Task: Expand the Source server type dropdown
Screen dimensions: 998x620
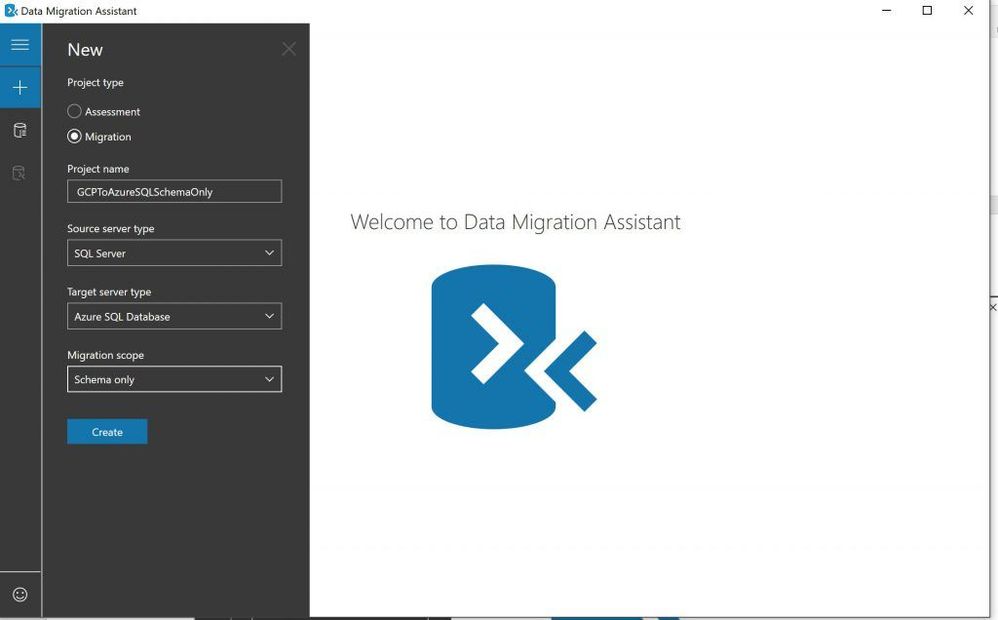Action: pos(174,253)
